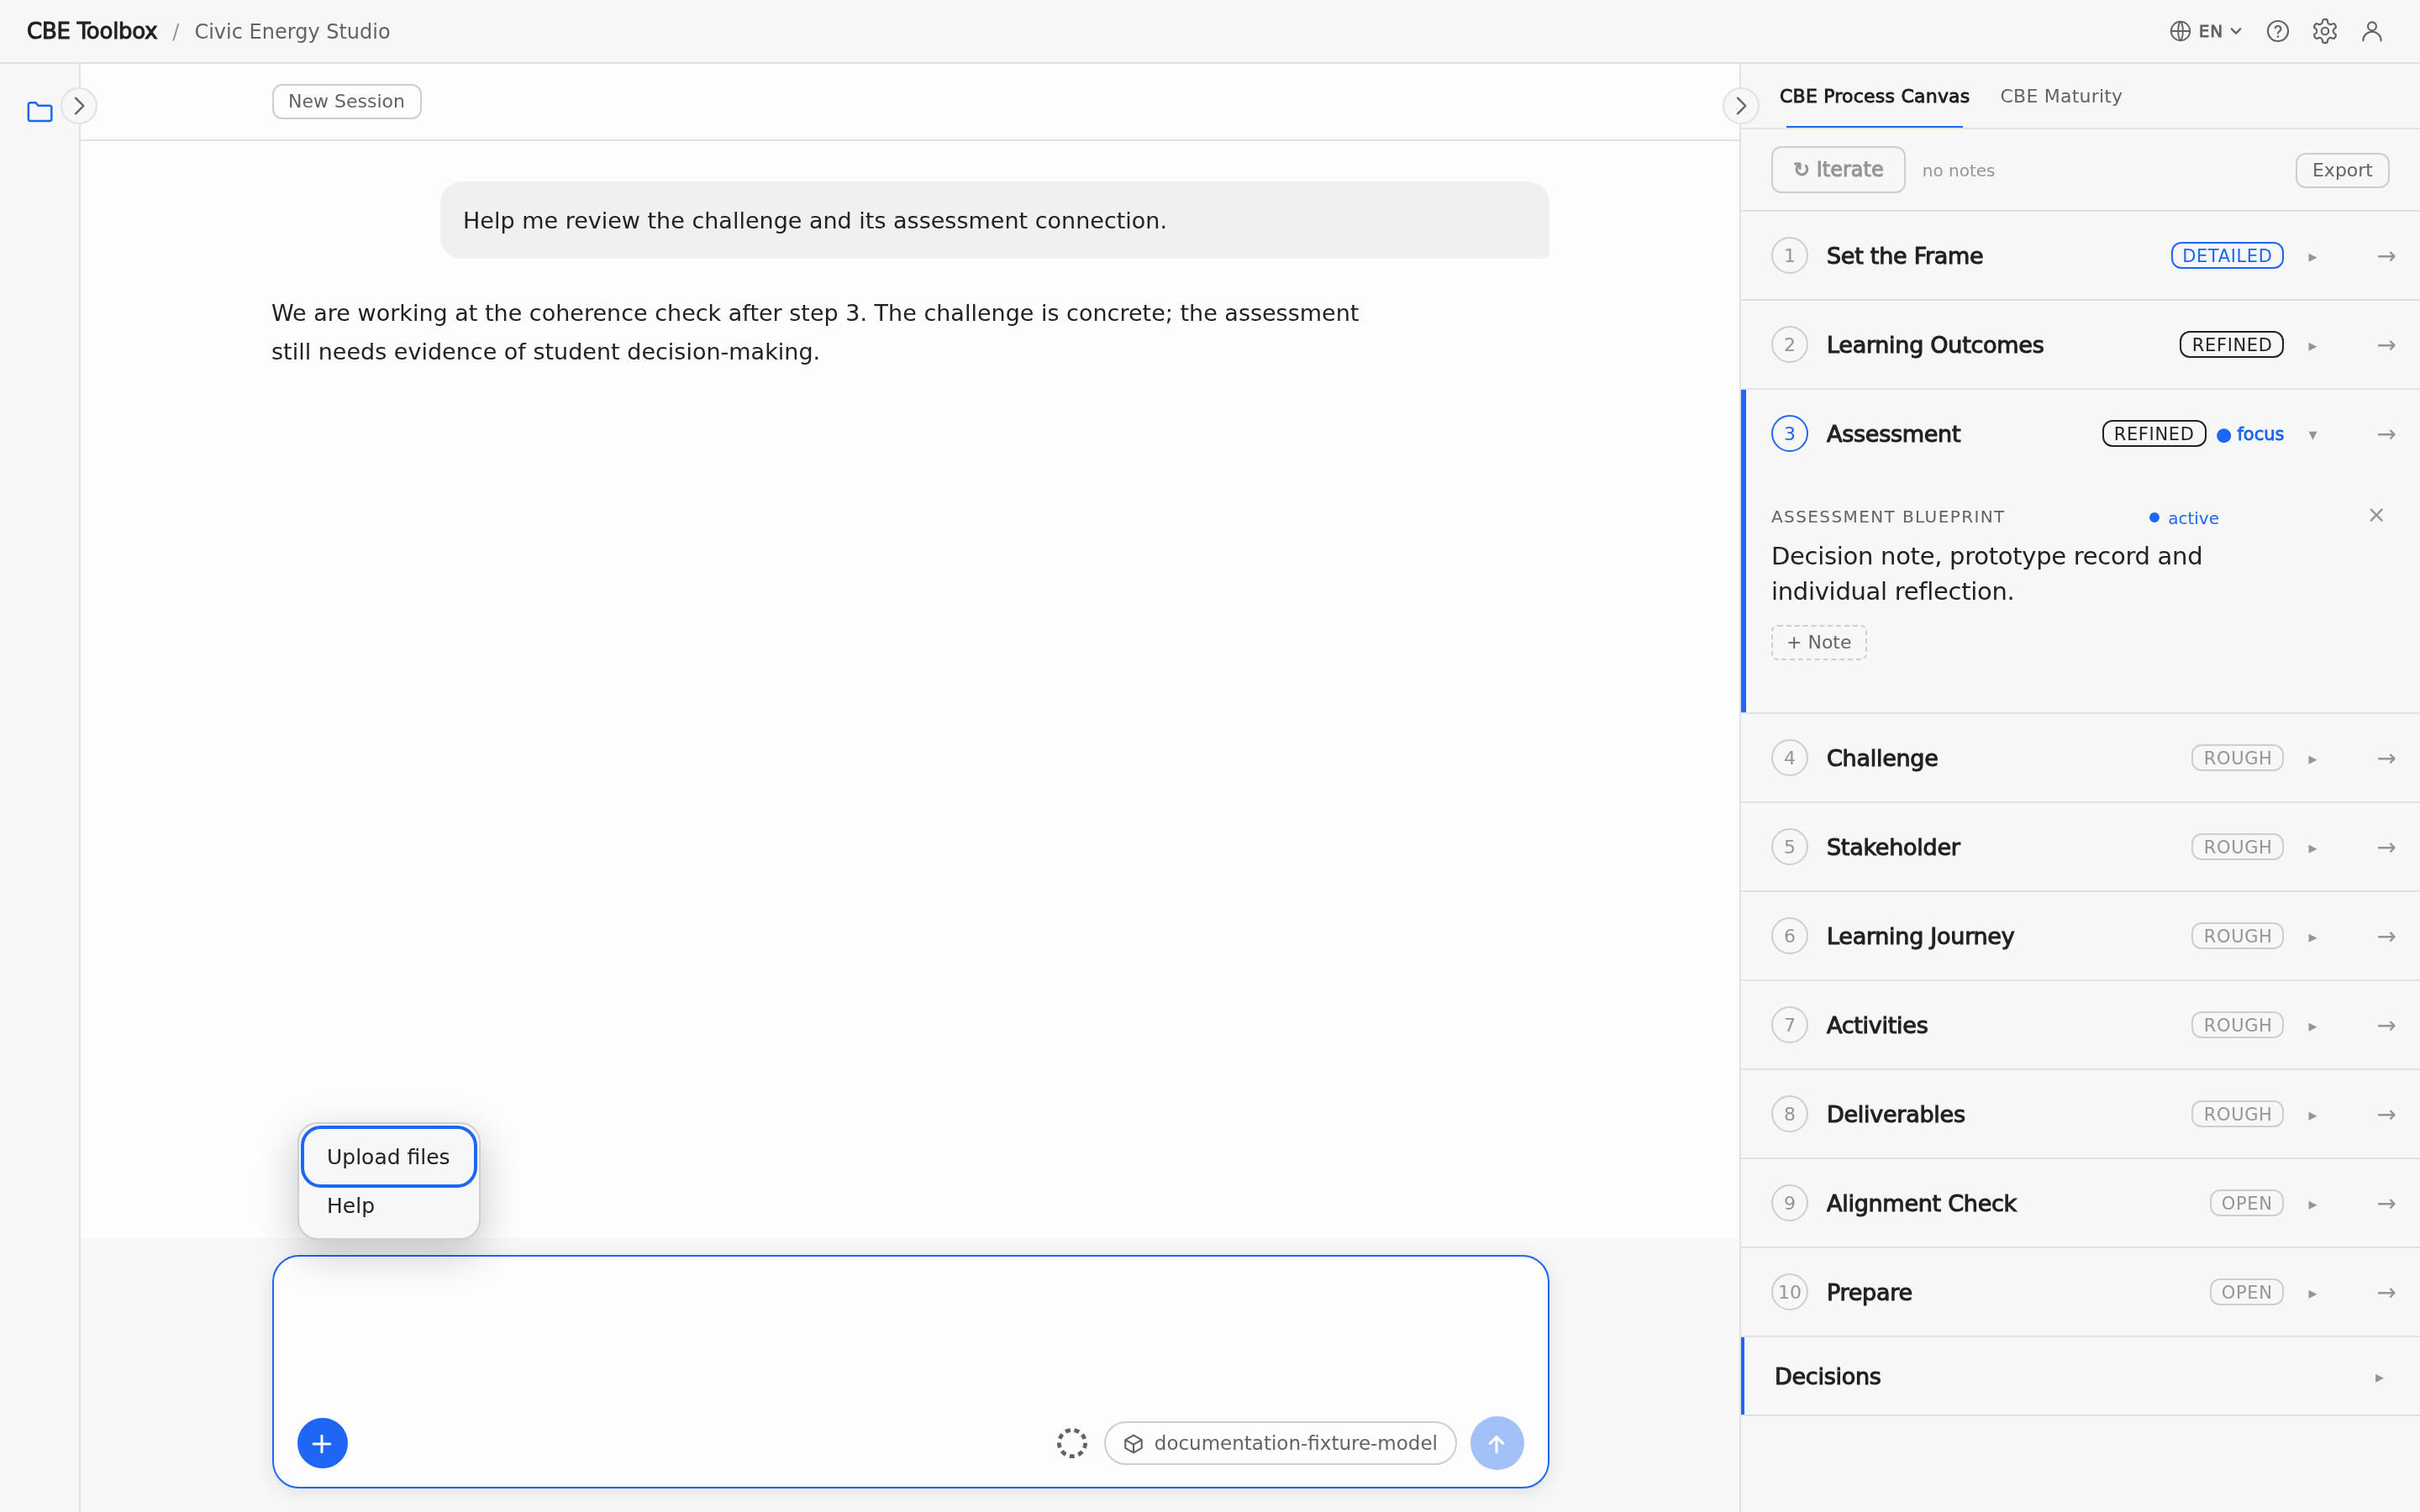Open the user profile icon

pyautogui.click(x=2371, y=31)
